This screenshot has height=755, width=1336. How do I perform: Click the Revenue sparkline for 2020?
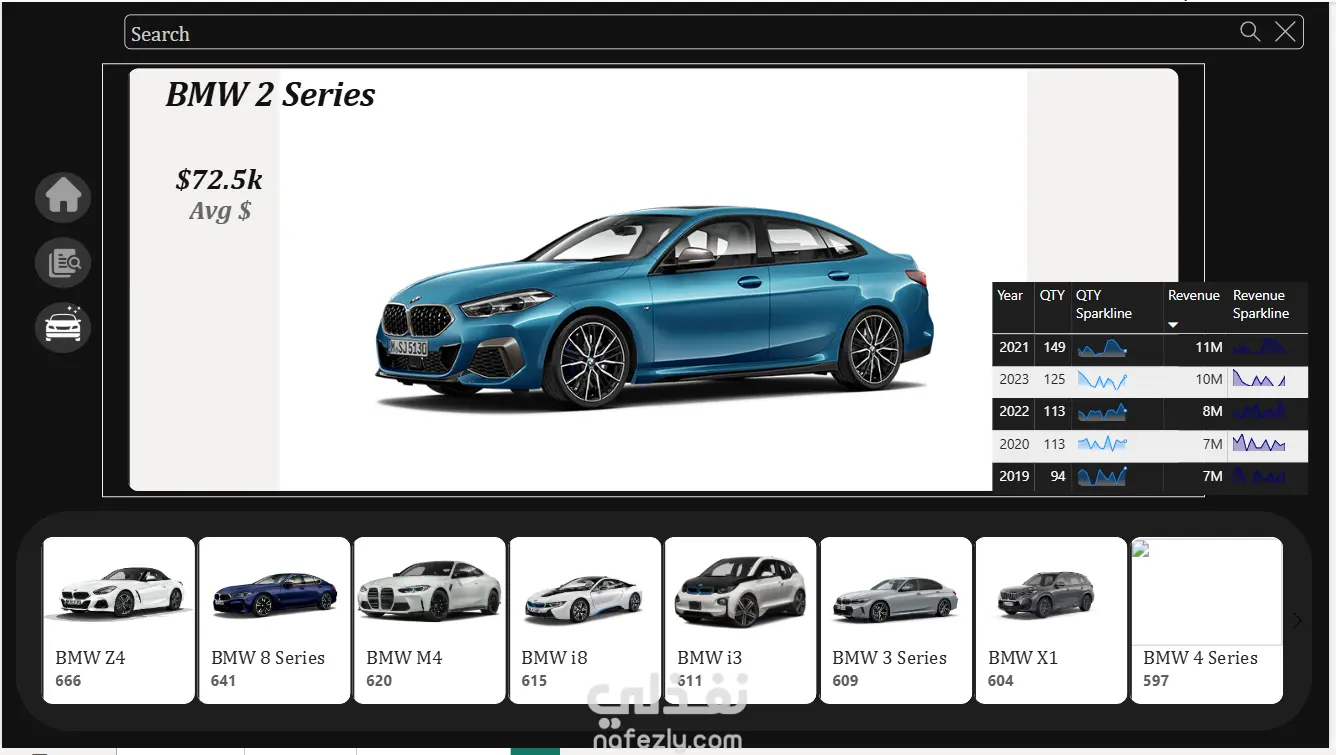(x=1259, y=443)
